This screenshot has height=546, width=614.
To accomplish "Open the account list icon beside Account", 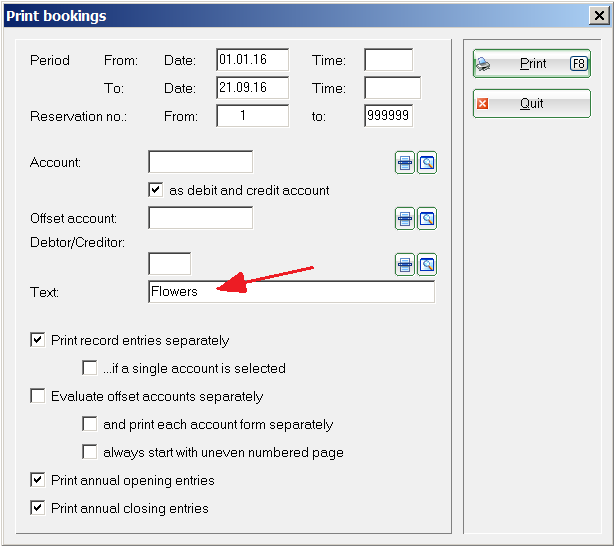I will [x=405, y=163].
